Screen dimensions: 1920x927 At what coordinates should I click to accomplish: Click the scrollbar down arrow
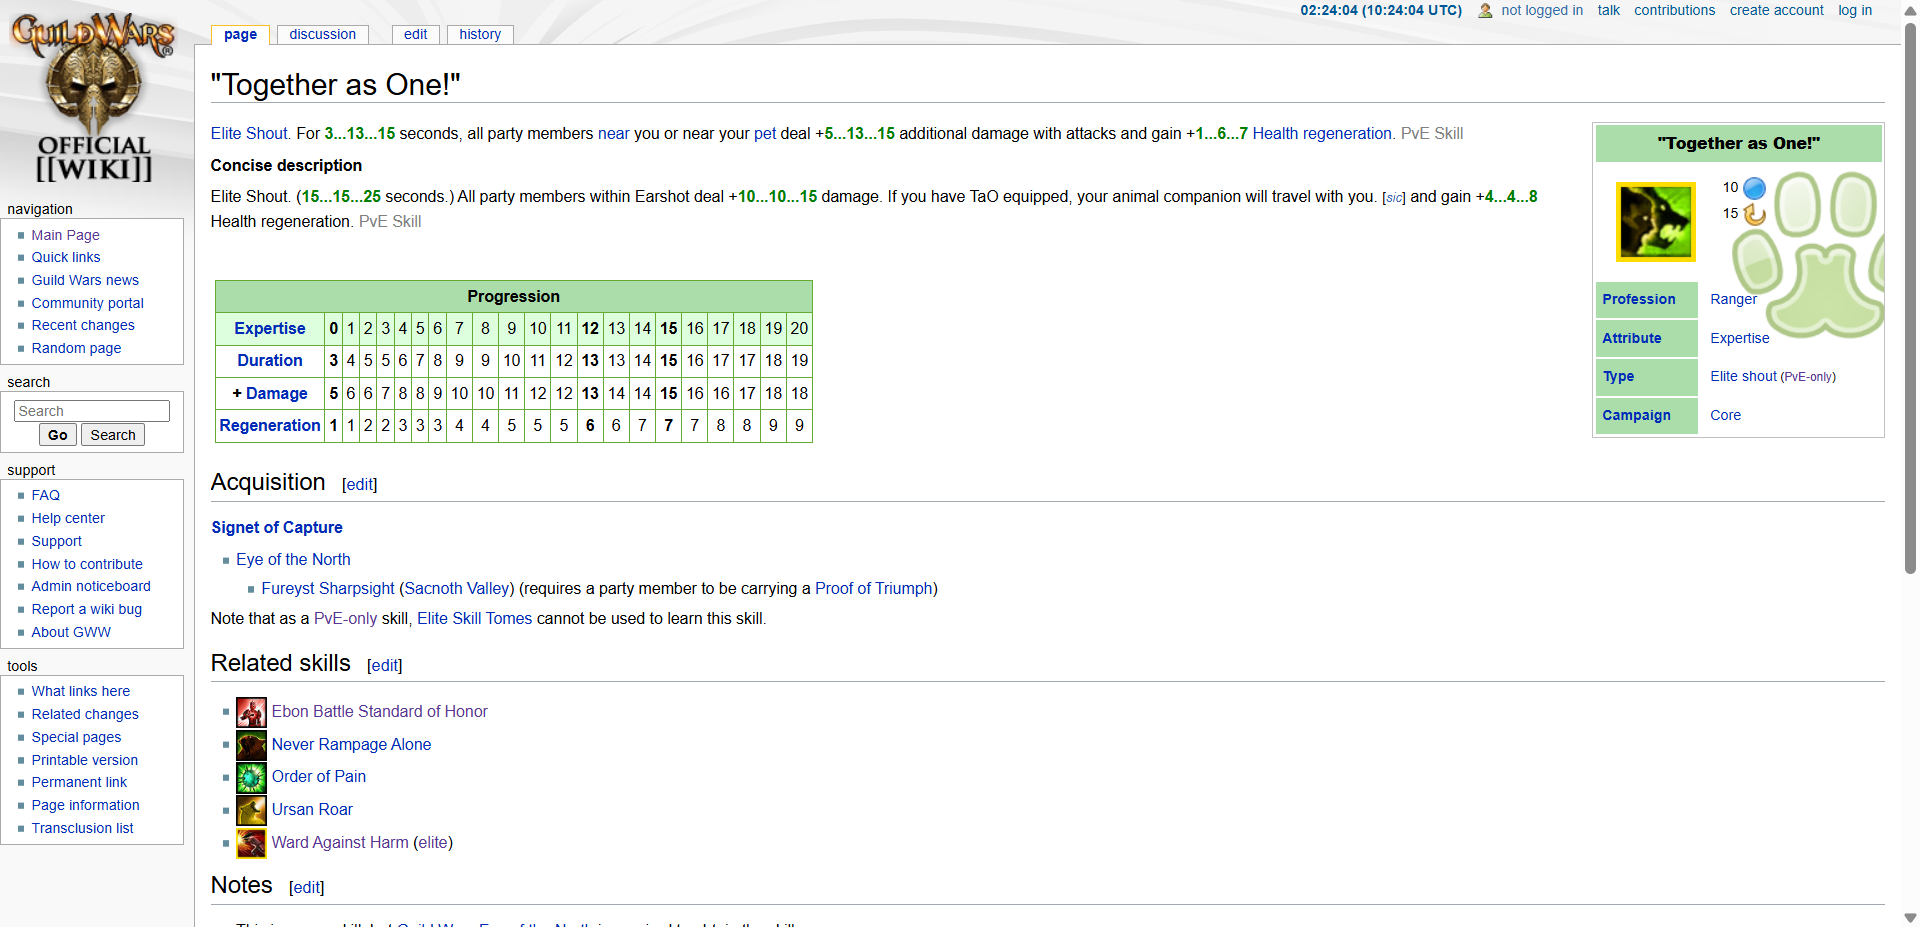point(1910,917)
